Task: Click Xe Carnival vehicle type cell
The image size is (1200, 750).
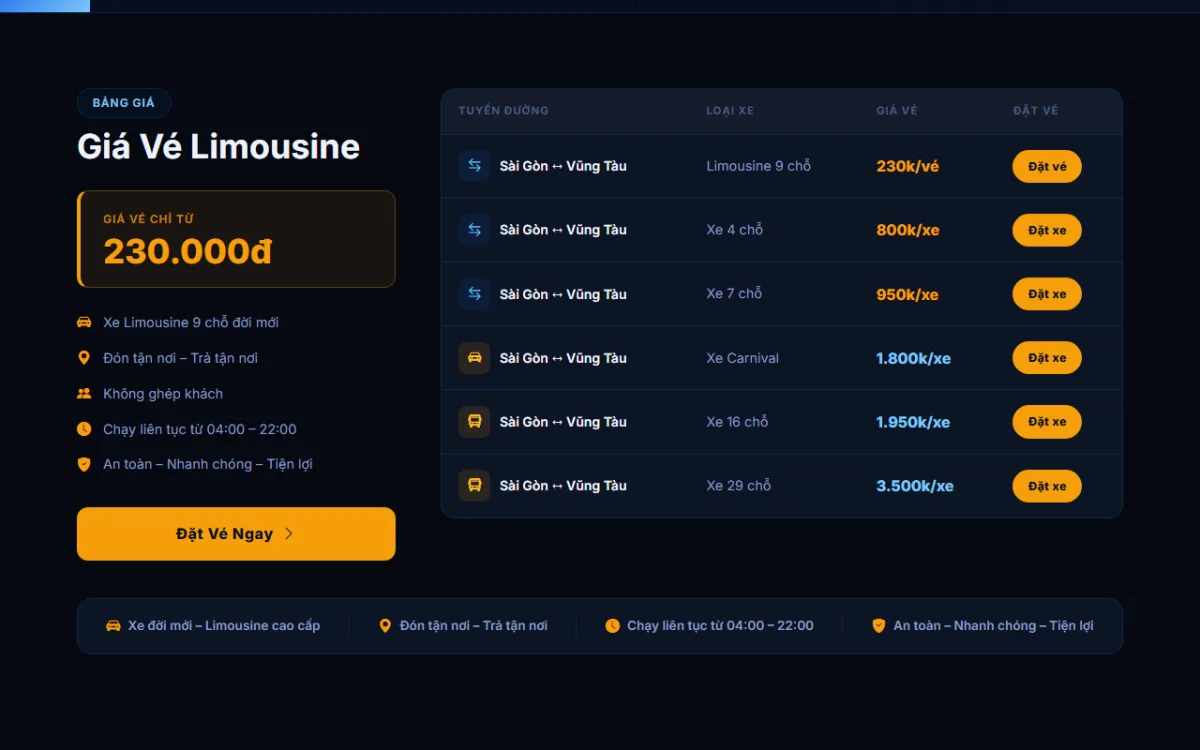Action: click(x=742, y=358)
